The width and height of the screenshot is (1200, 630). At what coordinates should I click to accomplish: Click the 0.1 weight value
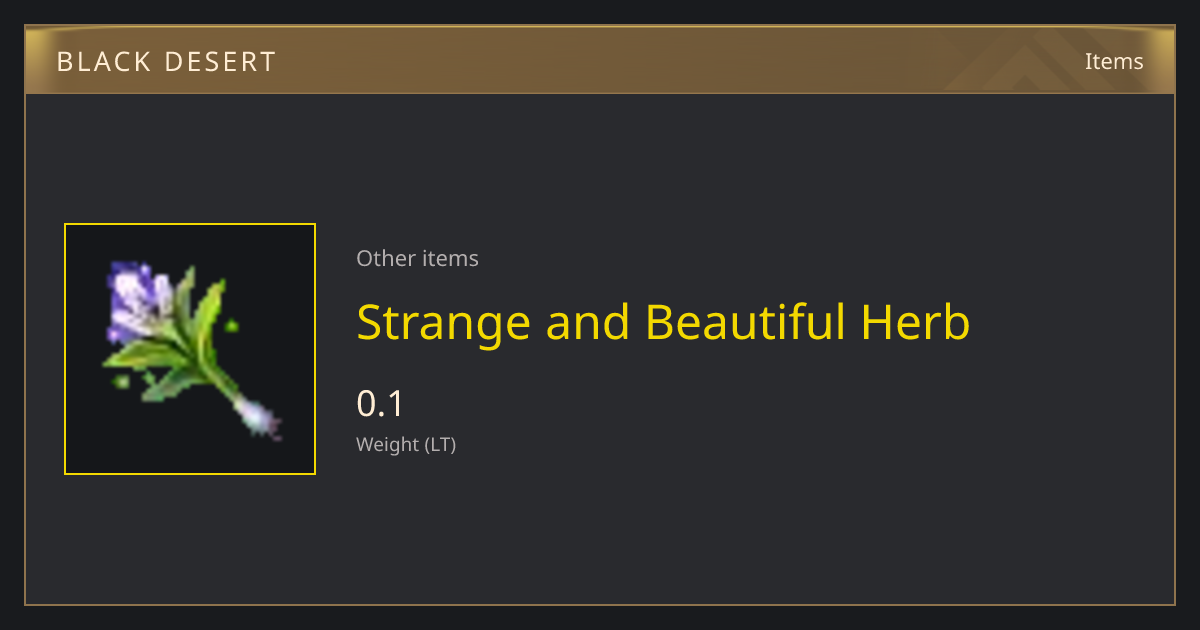(380, 404)
